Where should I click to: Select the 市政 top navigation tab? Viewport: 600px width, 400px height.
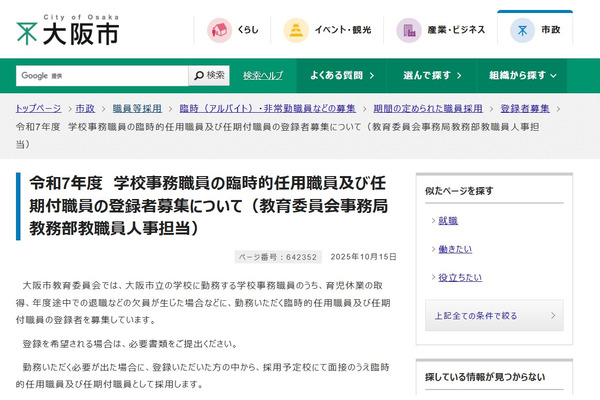536,30
